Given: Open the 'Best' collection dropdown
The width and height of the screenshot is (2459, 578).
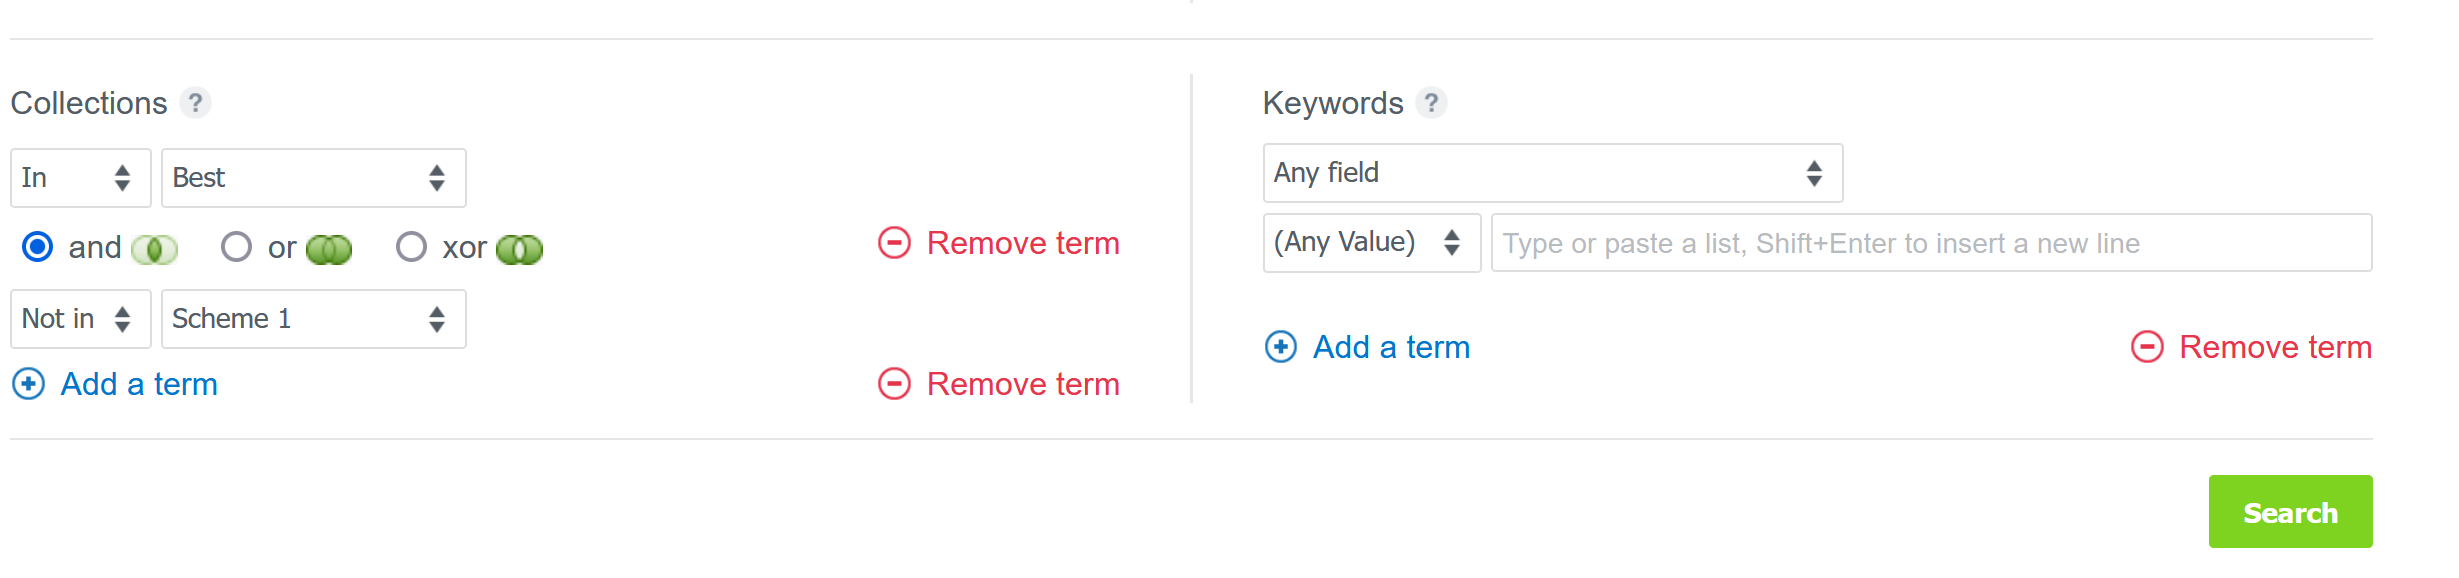Looking at the screenshot, I should click(x=314, y=178).
